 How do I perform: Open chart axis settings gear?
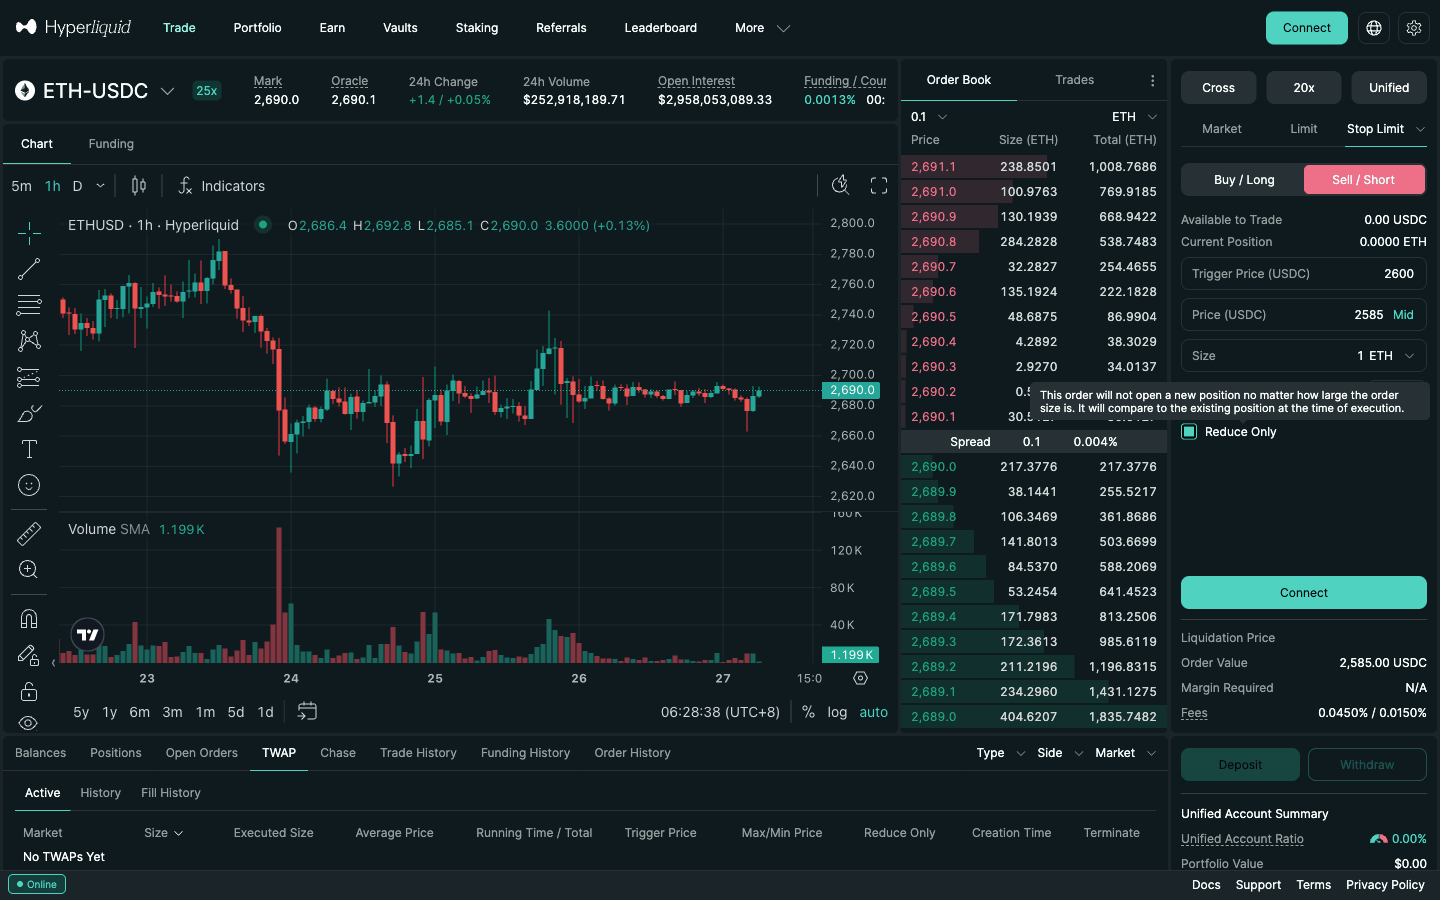(x=860, y=678)
